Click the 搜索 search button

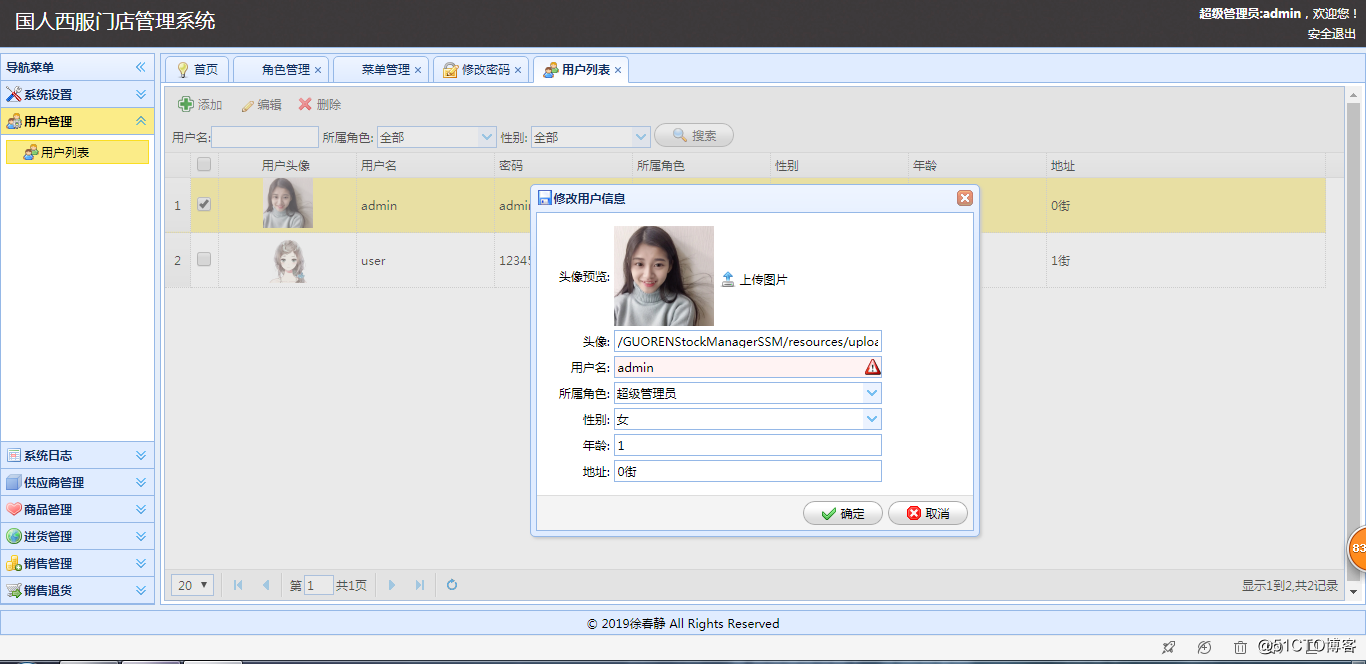[x=694, y=135]
